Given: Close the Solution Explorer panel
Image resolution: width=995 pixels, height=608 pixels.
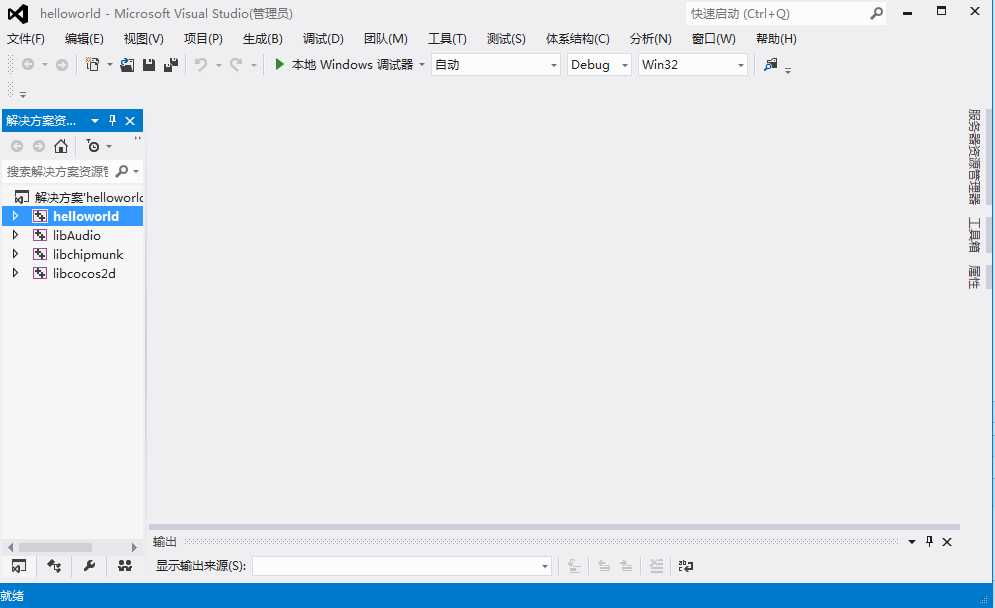Looking at the screenshot, I should (x=130, y=121).
